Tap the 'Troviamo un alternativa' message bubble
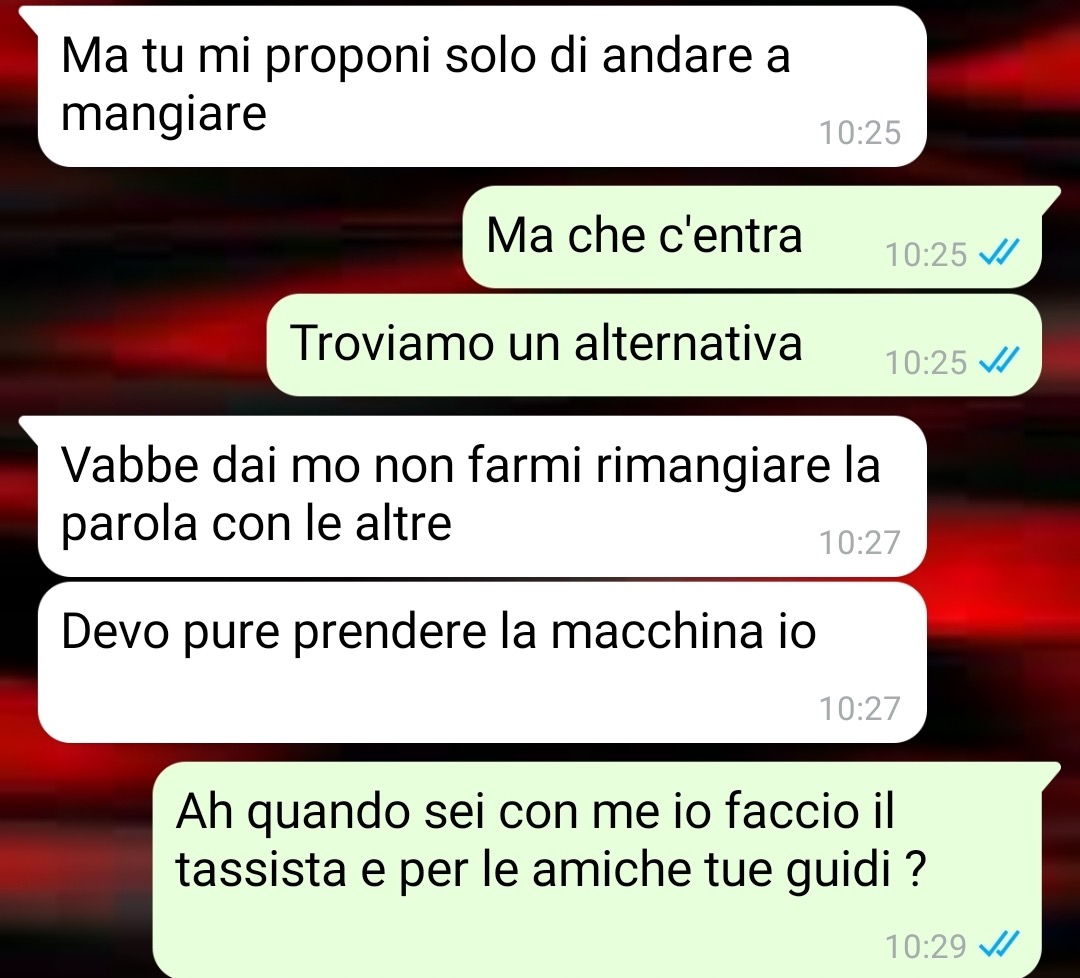1080x978 pixels. click(x=654, y=345)
